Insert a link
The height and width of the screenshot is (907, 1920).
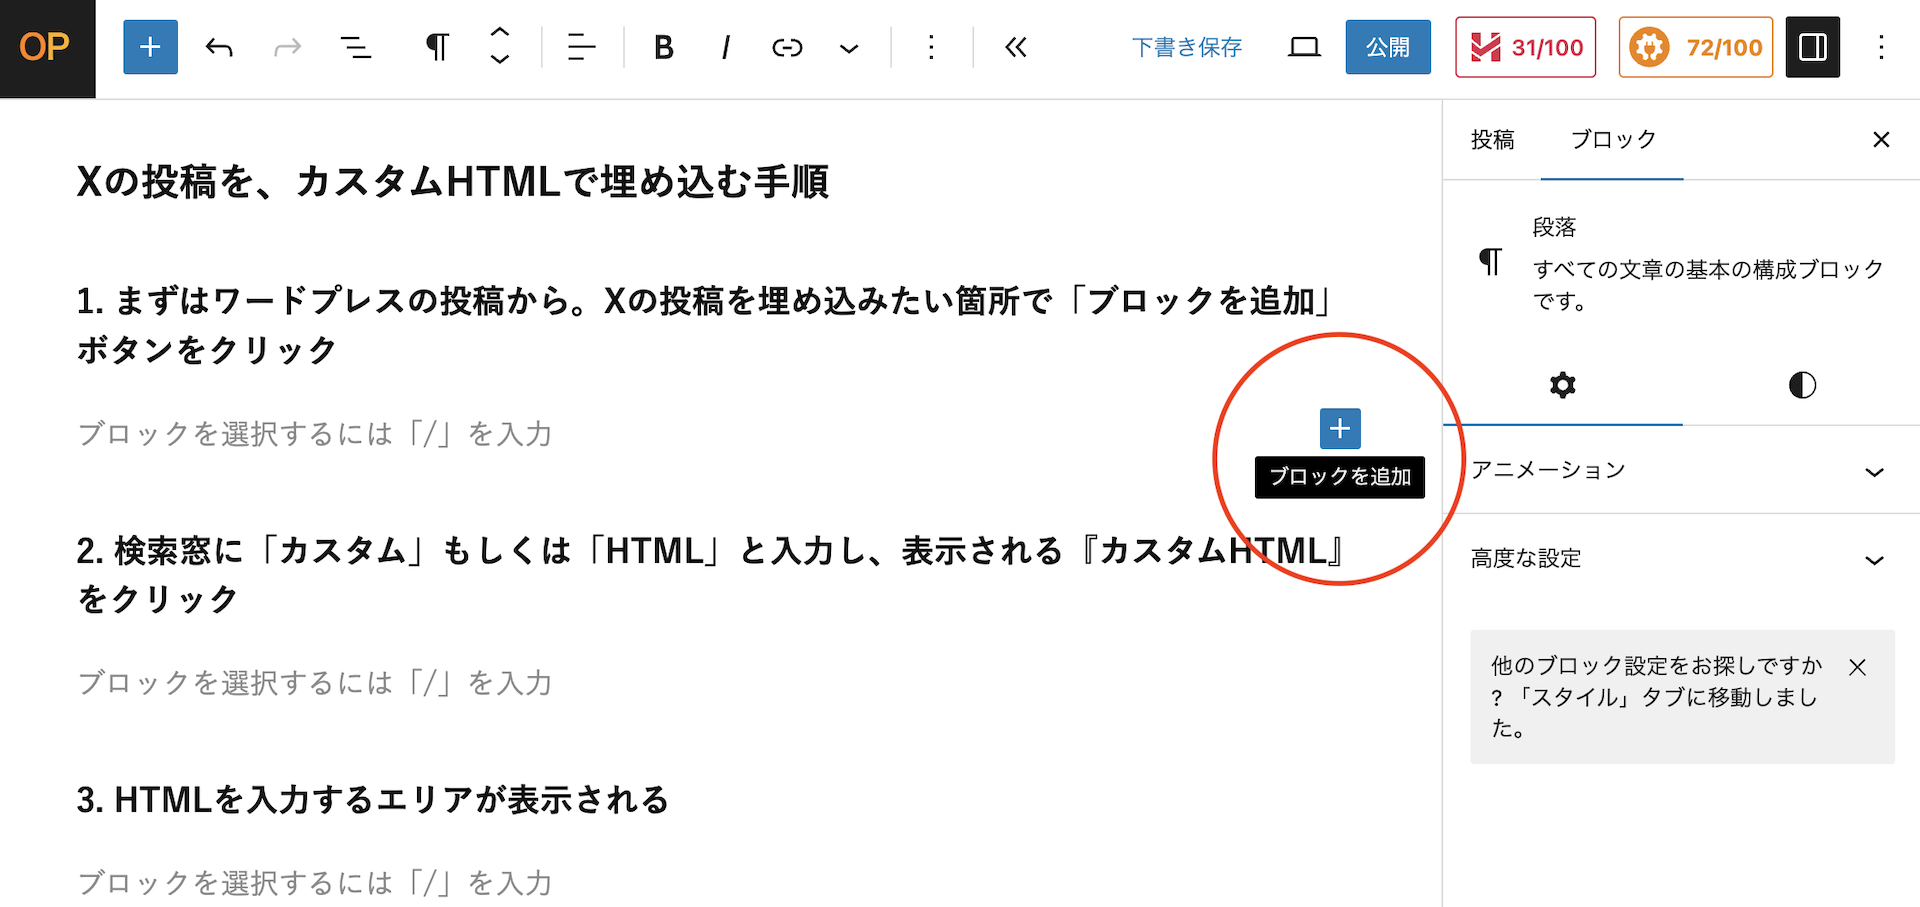787,47
